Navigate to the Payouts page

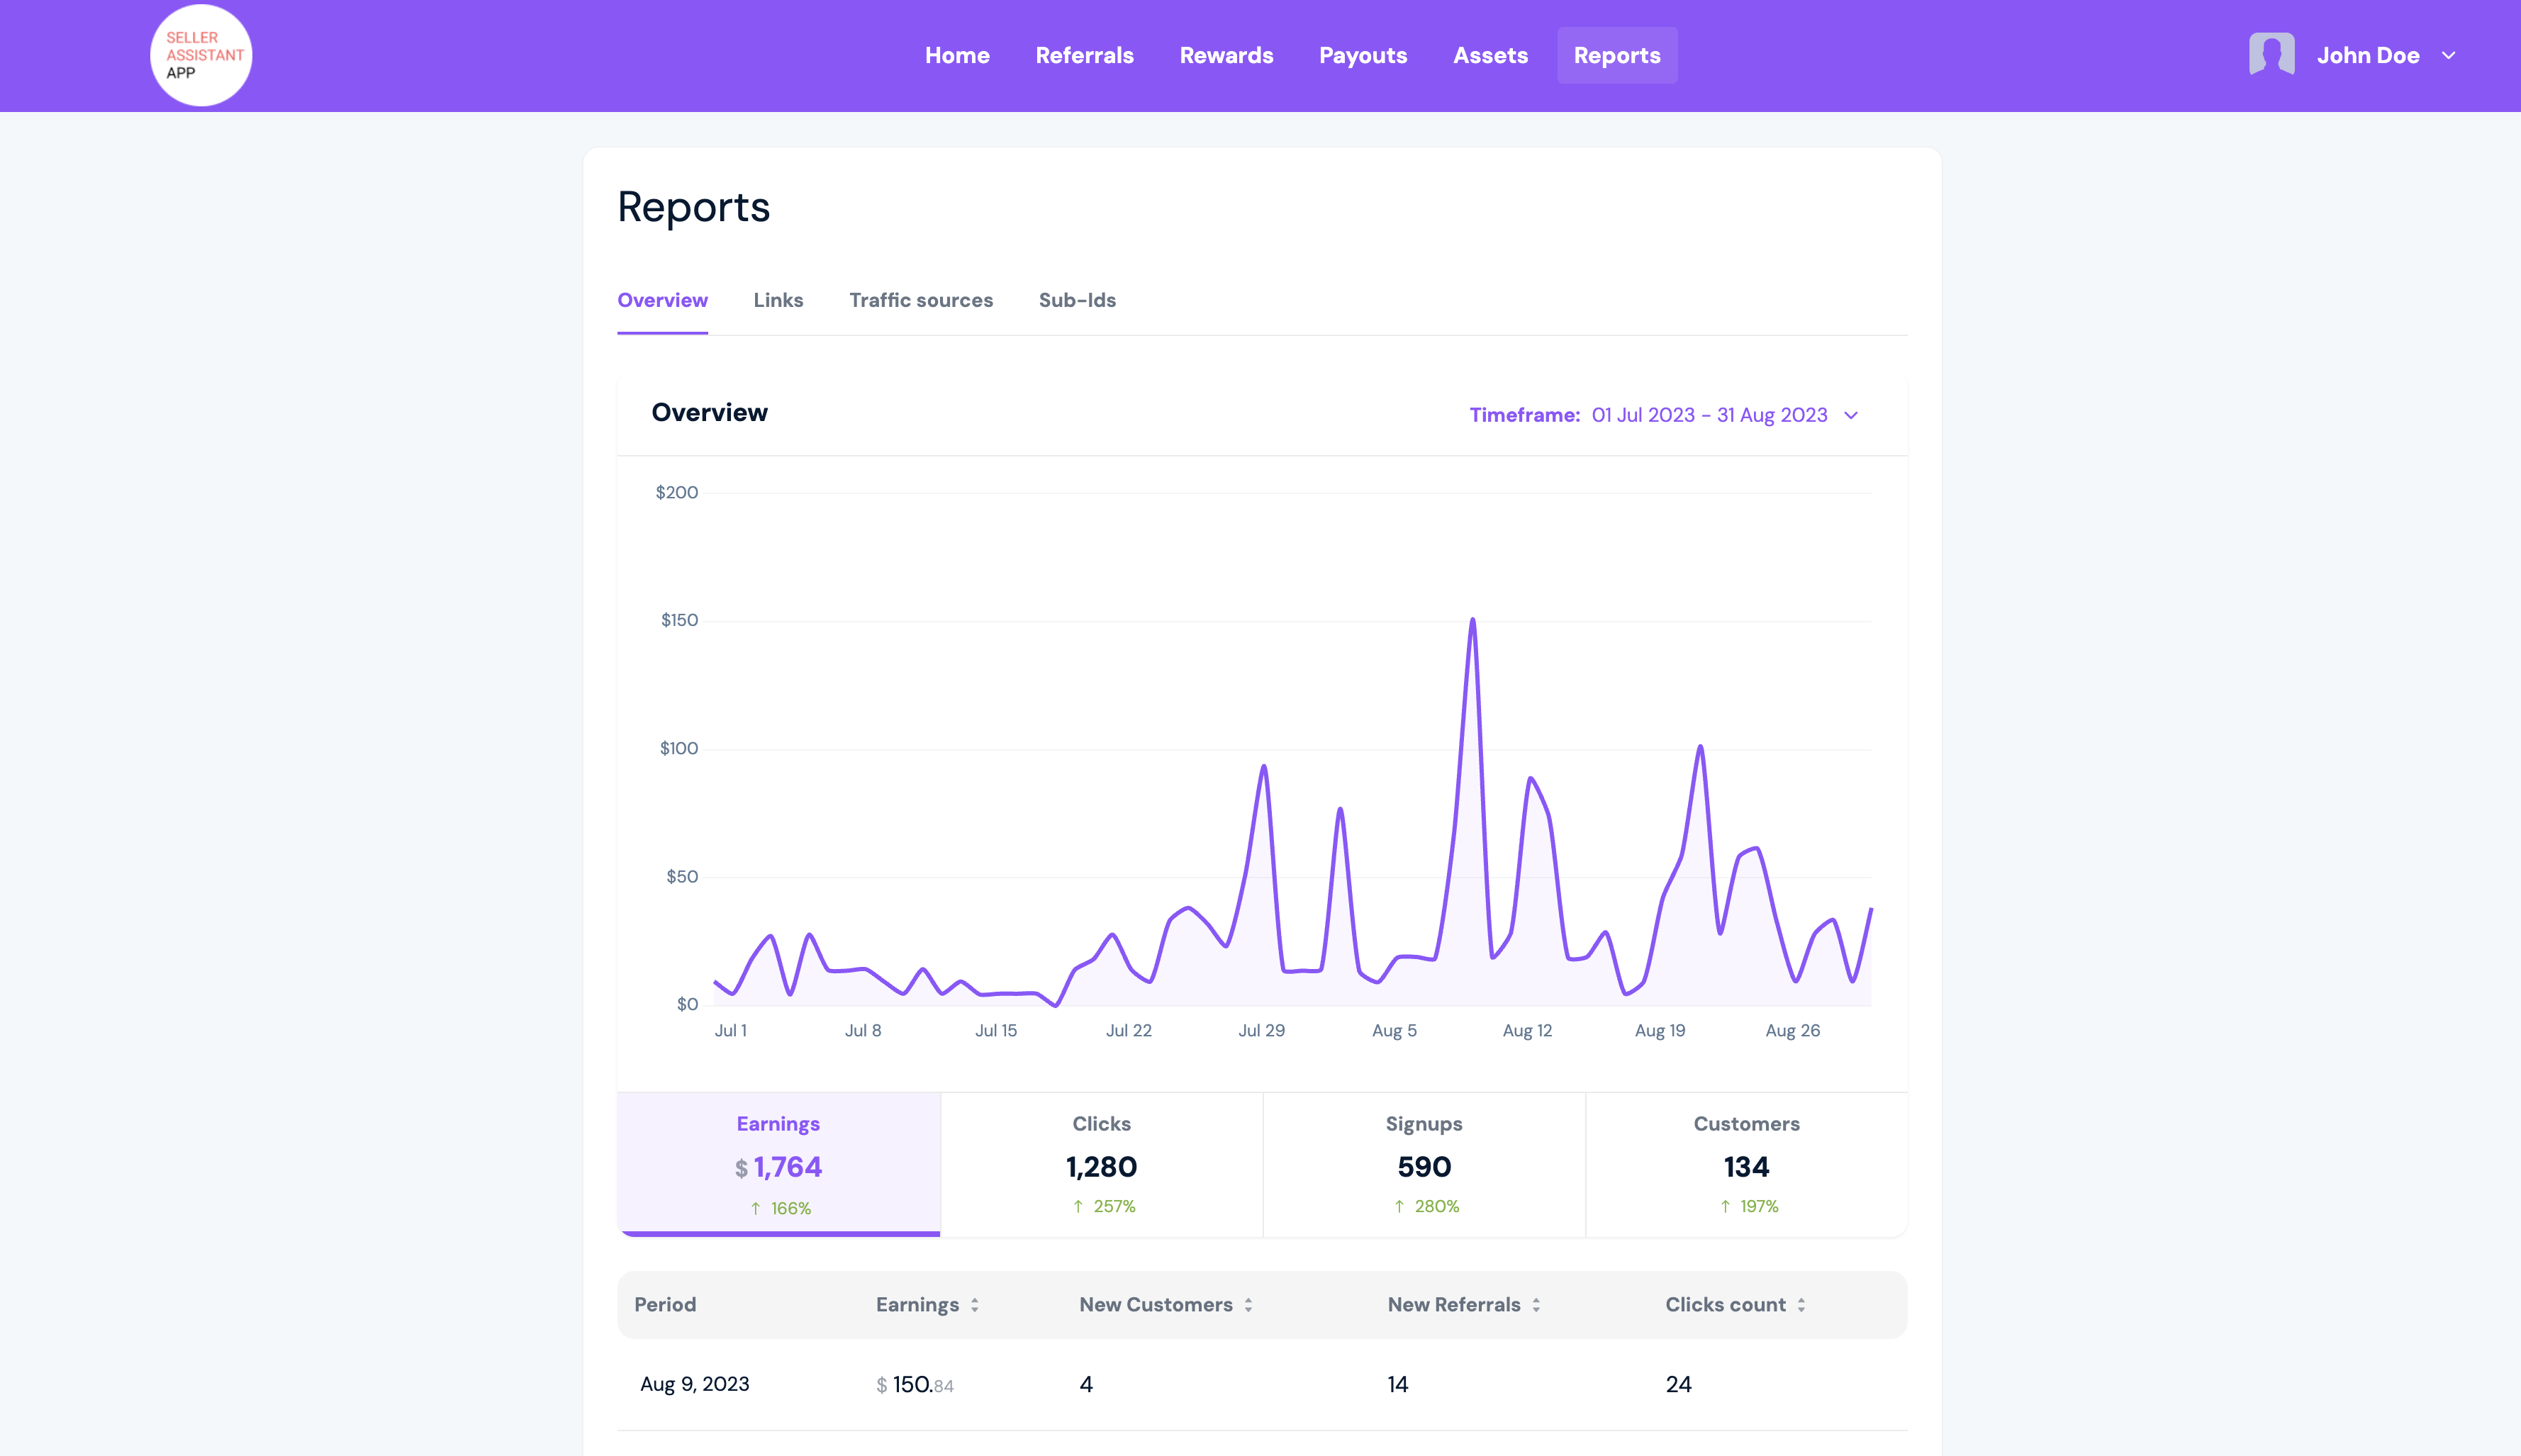(x=1362, y=55)
